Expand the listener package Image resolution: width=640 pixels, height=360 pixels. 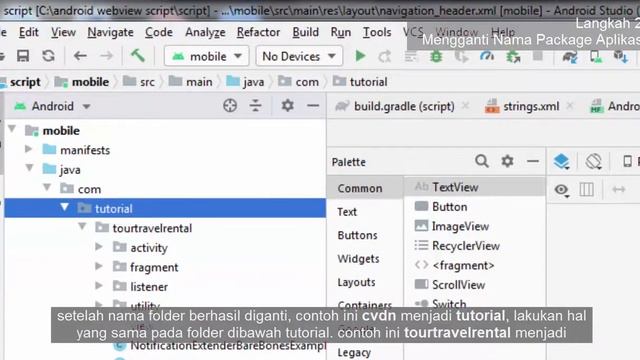click(99, 285)
